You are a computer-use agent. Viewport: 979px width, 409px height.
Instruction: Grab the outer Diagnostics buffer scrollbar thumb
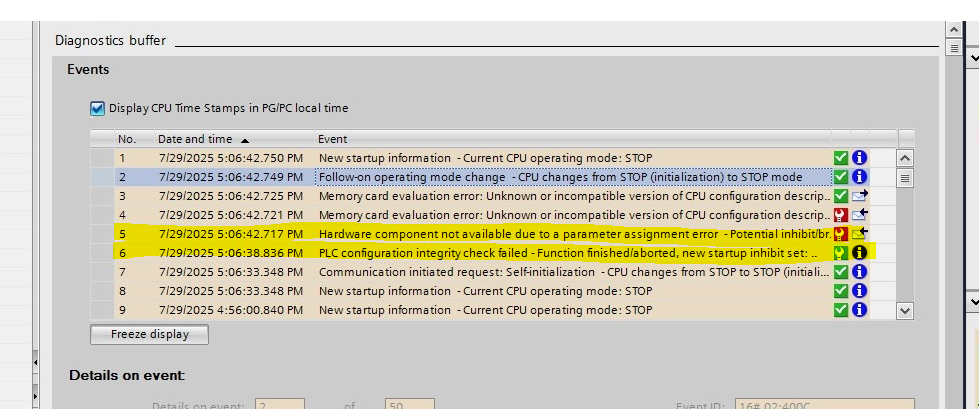tap(953, 48)
